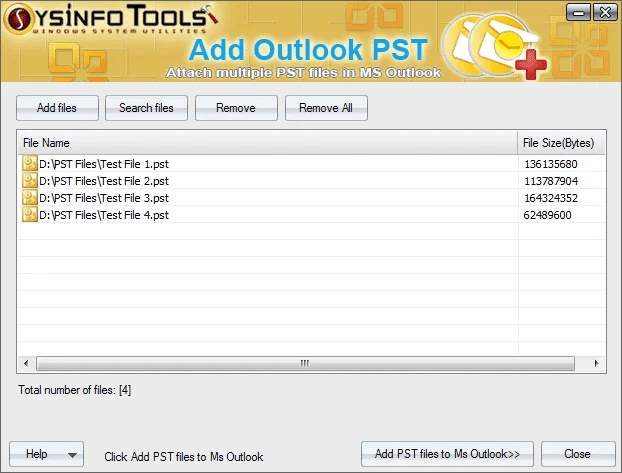622x473 pixels.
Task: Open the Search files dialog
Action: click(x=146, y=108)
